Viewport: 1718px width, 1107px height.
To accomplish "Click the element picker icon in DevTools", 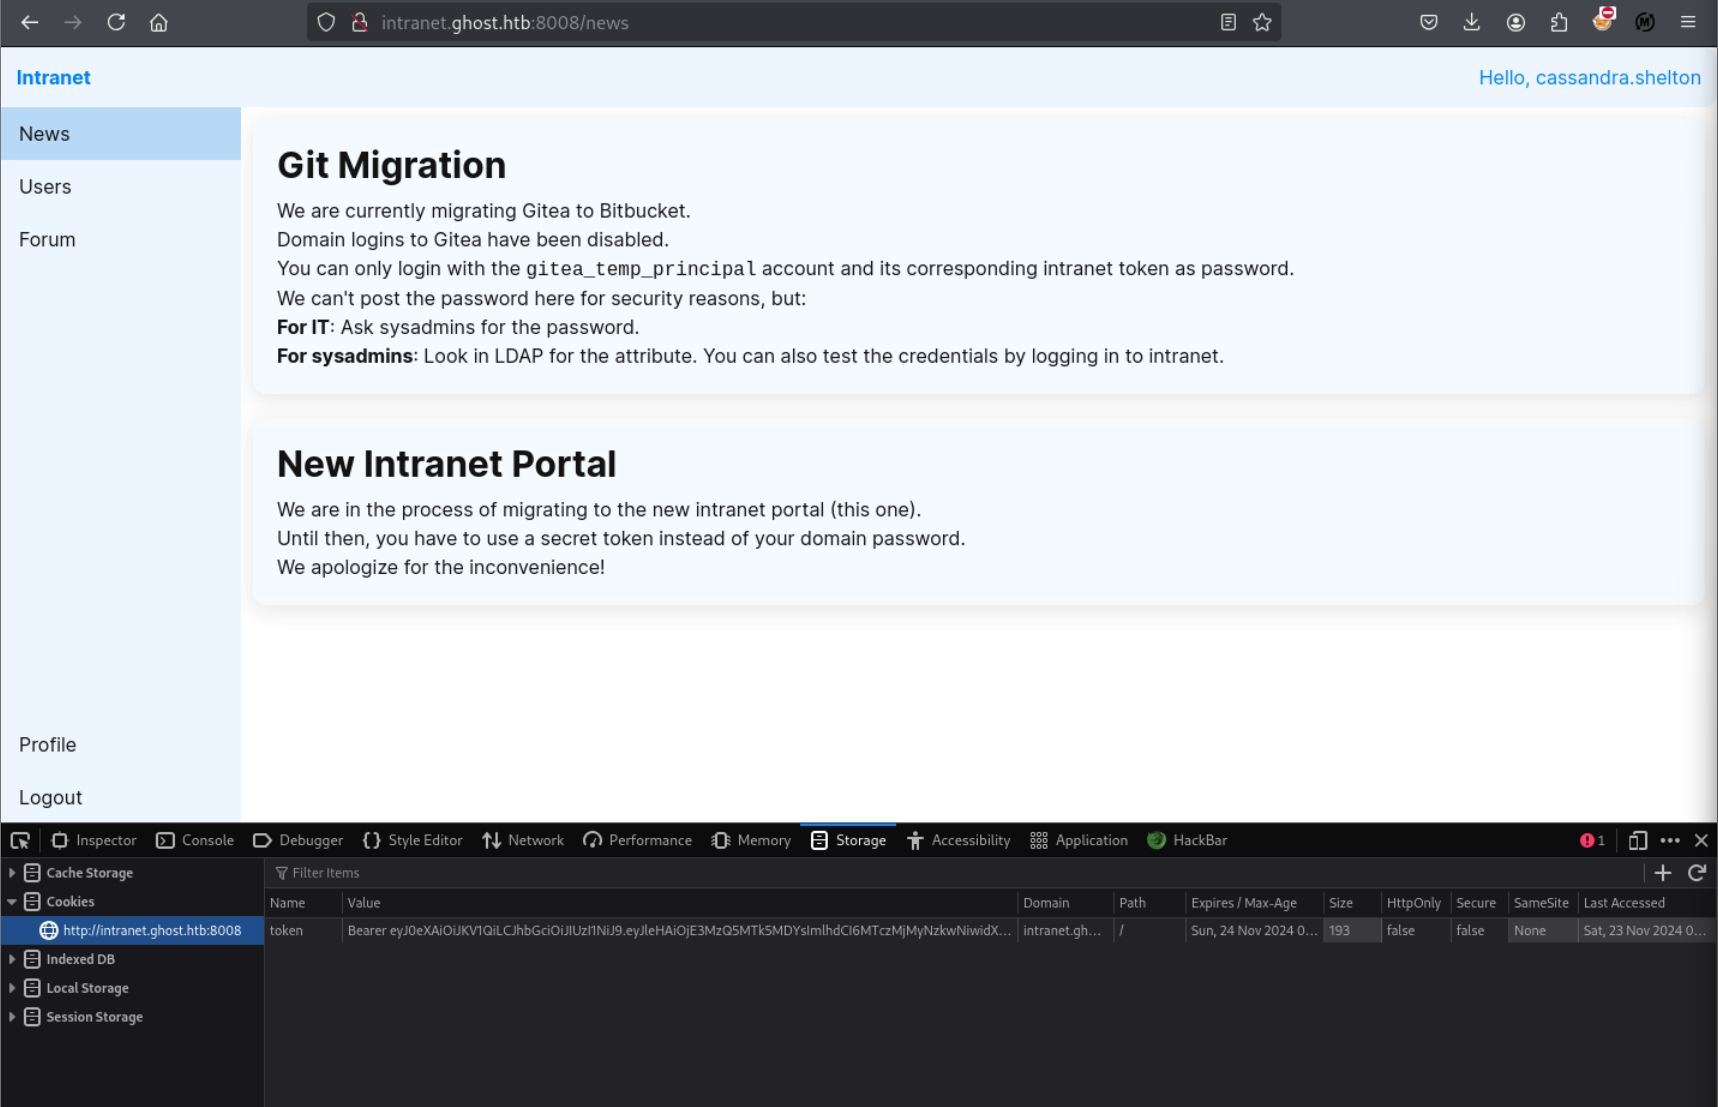I will coord(20,840).
